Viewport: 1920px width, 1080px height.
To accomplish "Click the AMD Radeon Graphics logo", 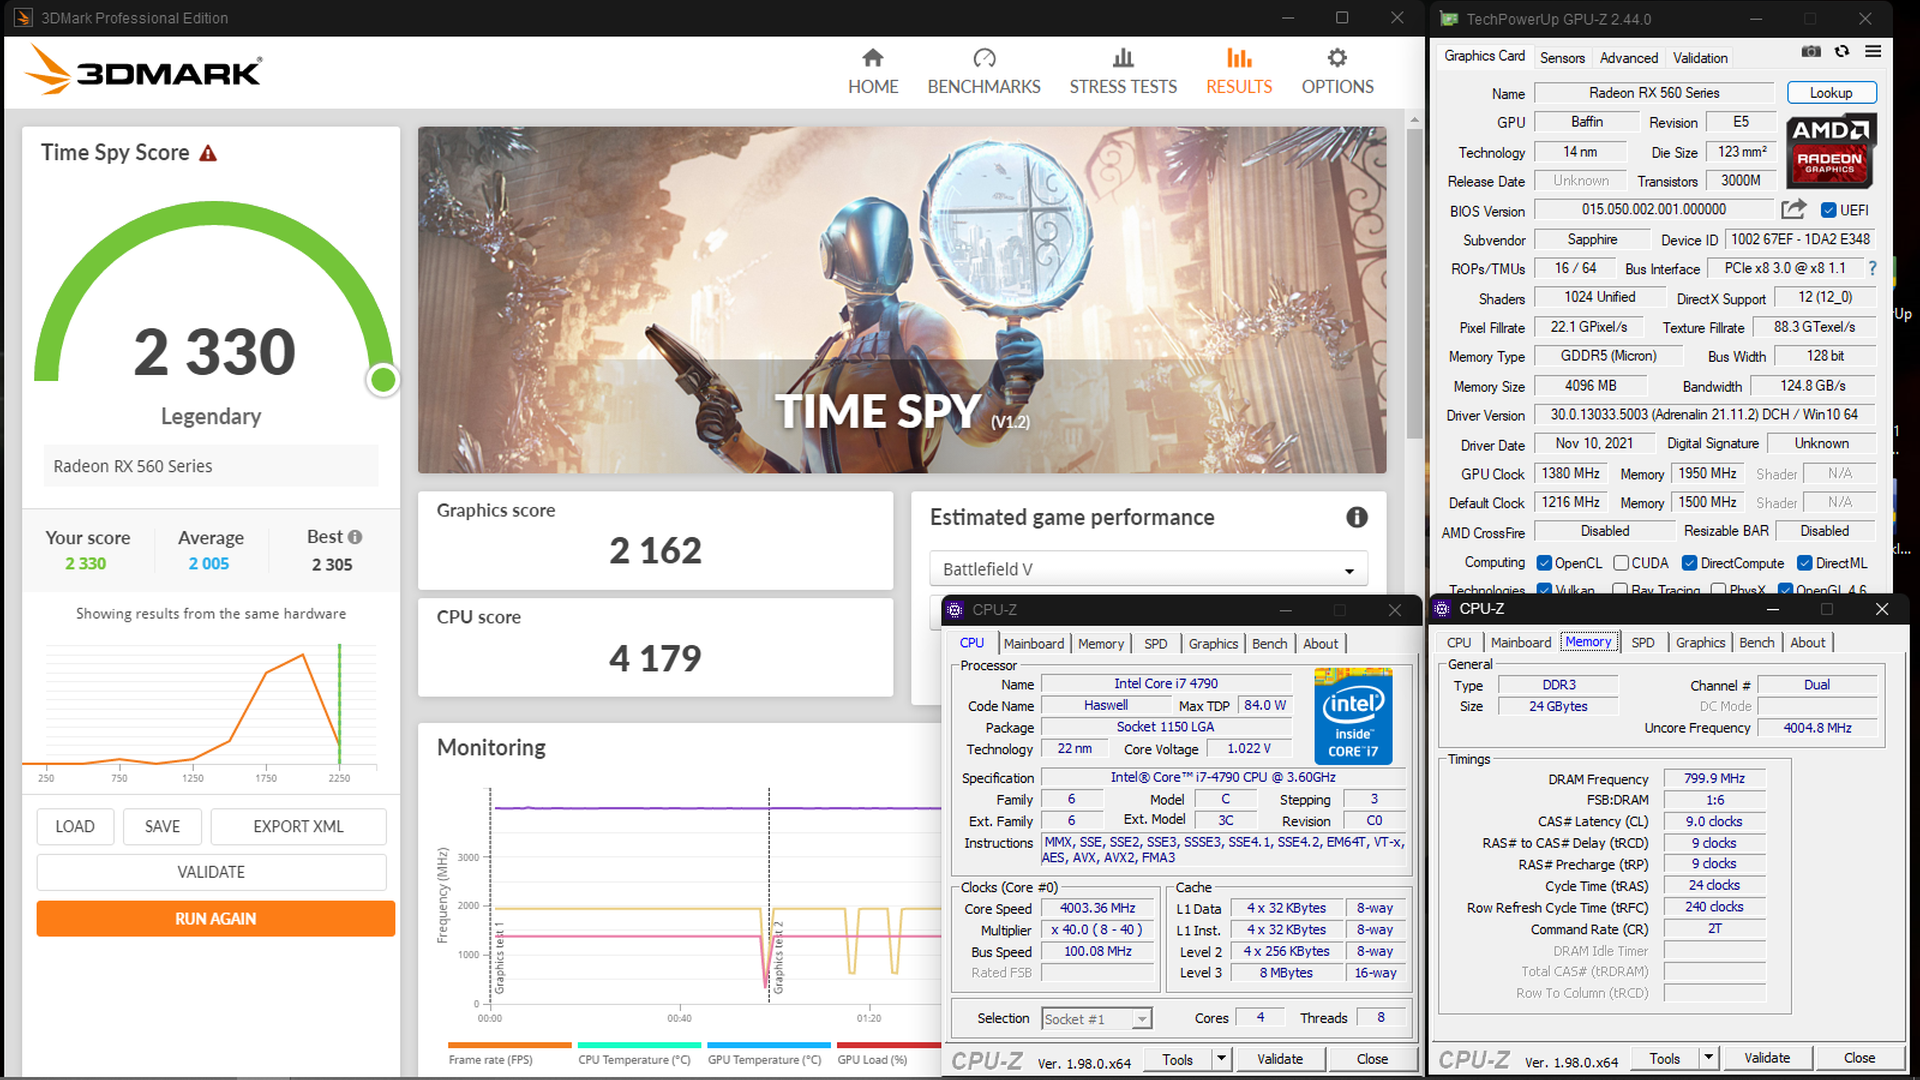I will pyautogui.click(x=1830, y=150).
